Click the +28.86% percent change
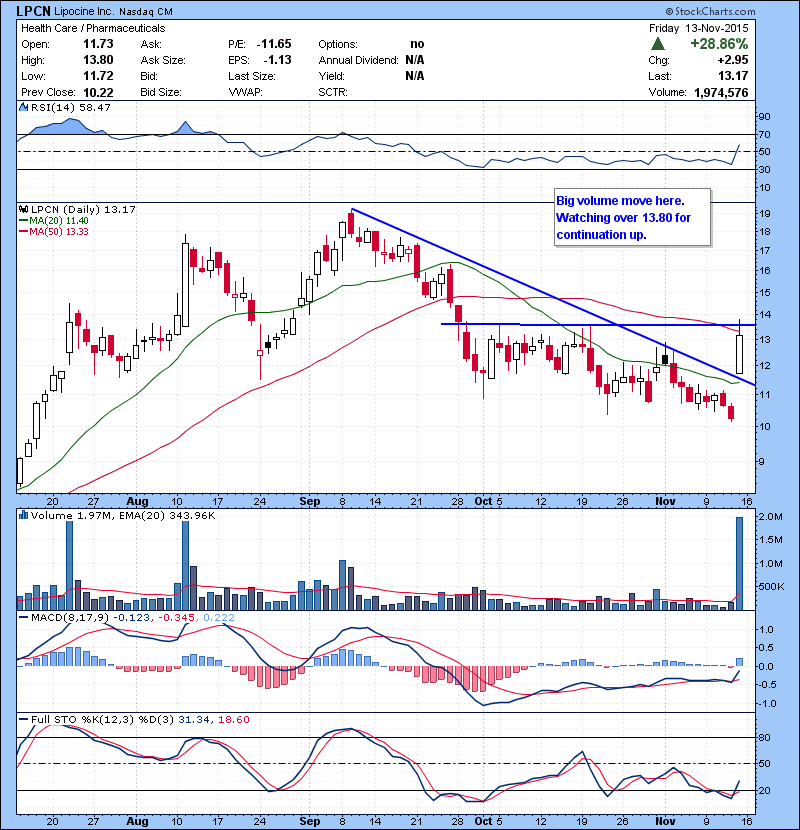Viewport: 800px width, 830px height. (720, 43)
